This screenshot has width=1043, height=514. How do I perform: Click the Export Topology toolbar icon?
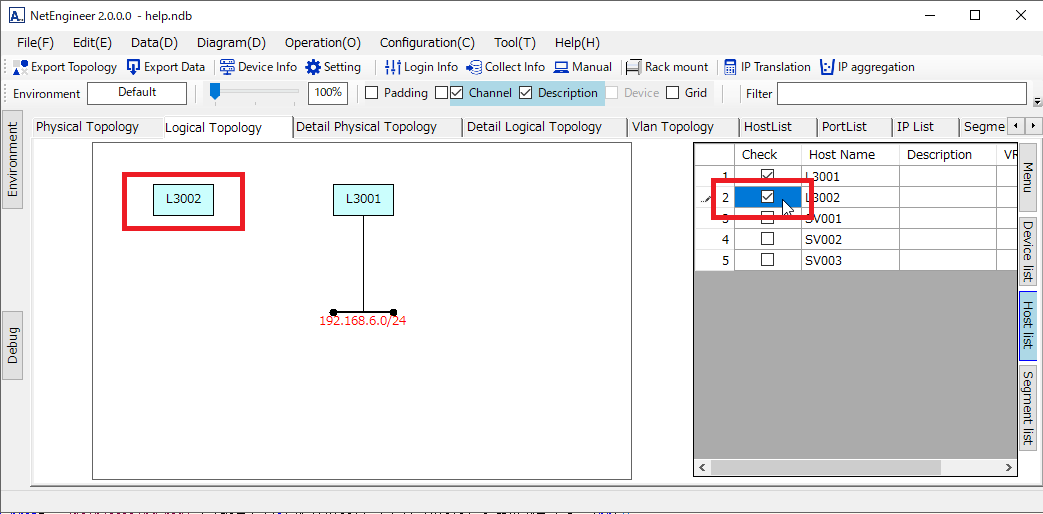pyautogui.click(x=21, y=67)
